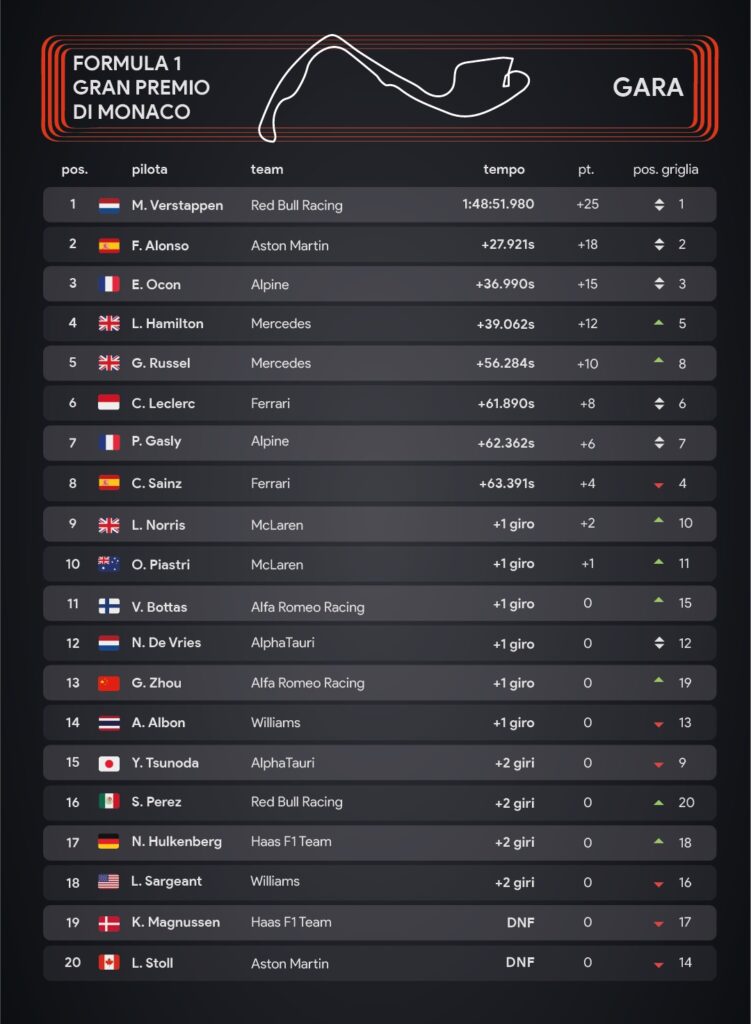
Task: Click the Monaco flag next to C. Leclerc
Action: pyautogui.click(x=108, y=402)
